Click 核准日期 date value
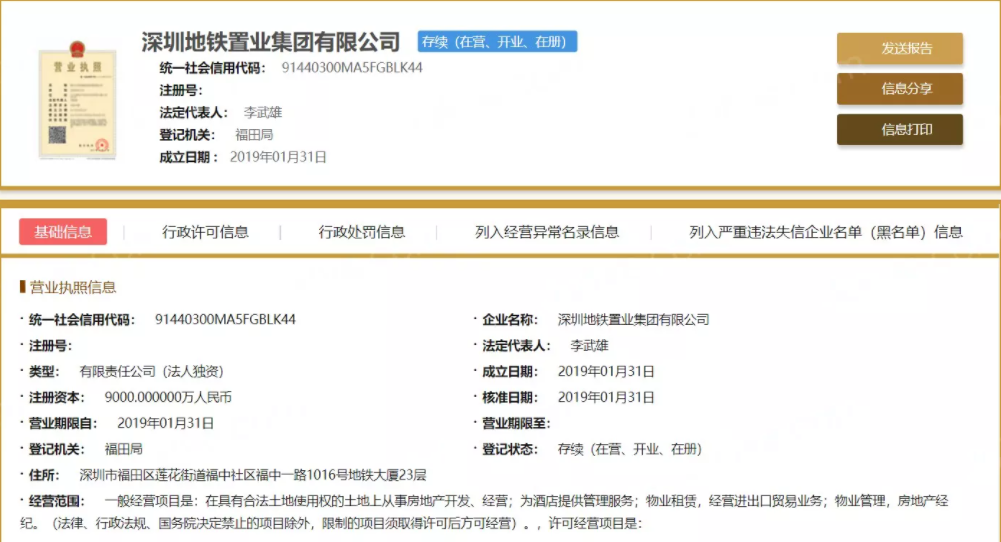The width and height of the screenshot is (1001, 542). [606, 397]
